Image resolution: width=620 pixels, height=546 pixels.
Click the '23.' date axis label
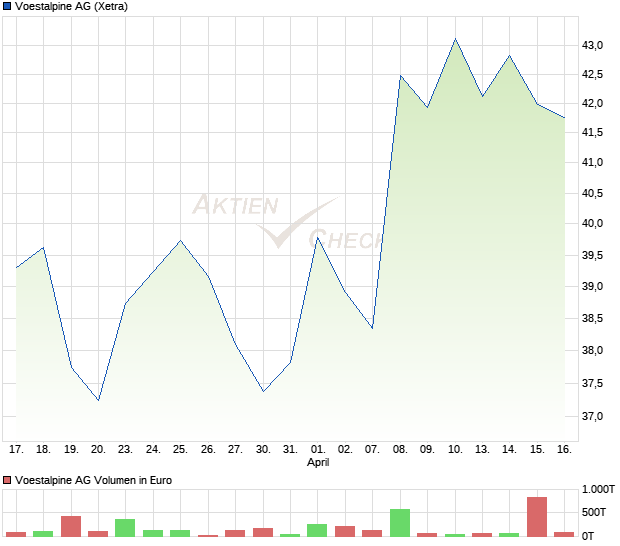pyautogui.click(x=125, y=450)
